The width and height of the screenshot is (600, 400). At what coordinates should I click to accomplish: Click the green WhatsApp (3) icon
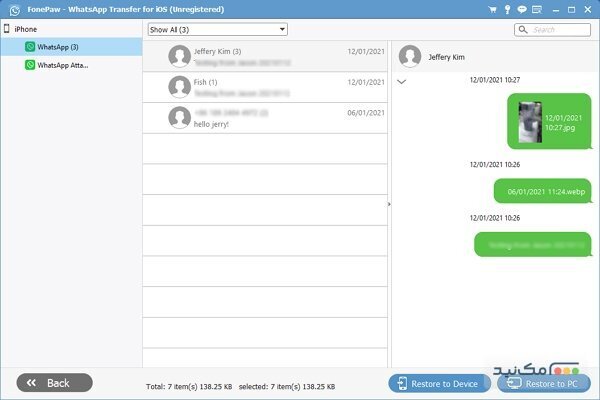pyautogui.click(x=30, y=47)
